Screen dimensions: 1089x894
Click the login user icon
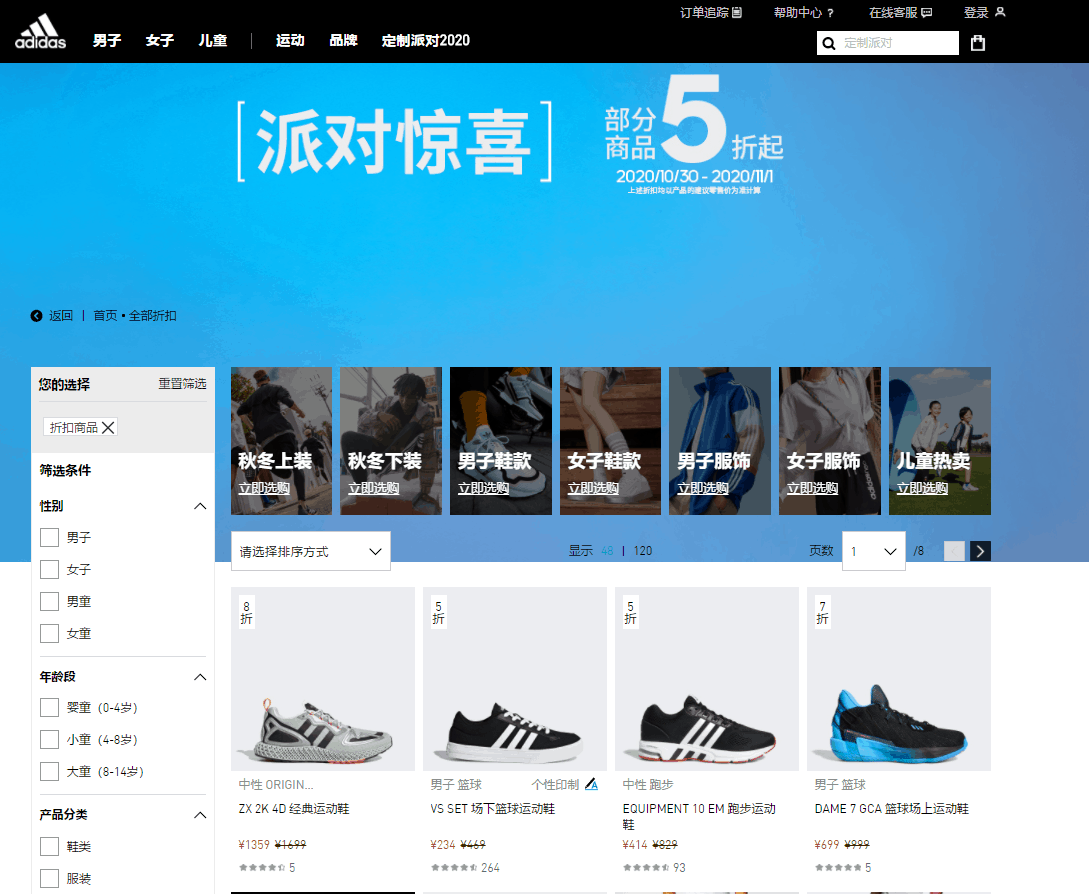click(x=1000, y=12)
